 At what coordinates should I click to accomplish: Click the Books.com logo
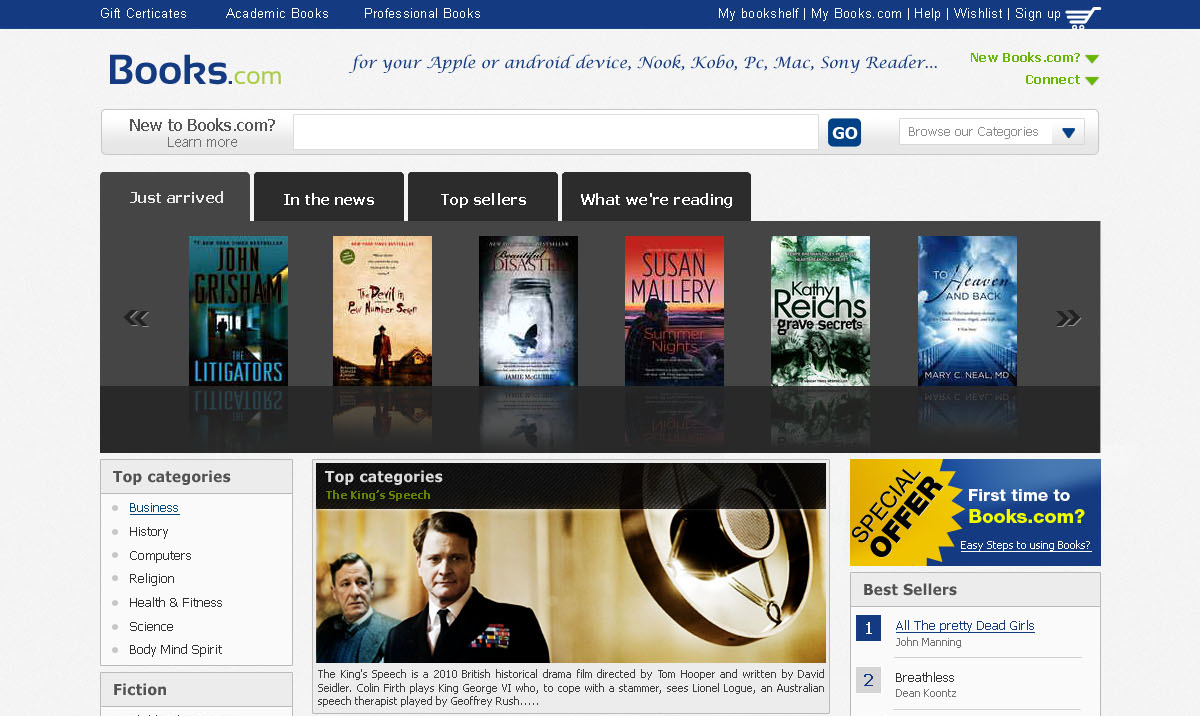coord(195,70)
